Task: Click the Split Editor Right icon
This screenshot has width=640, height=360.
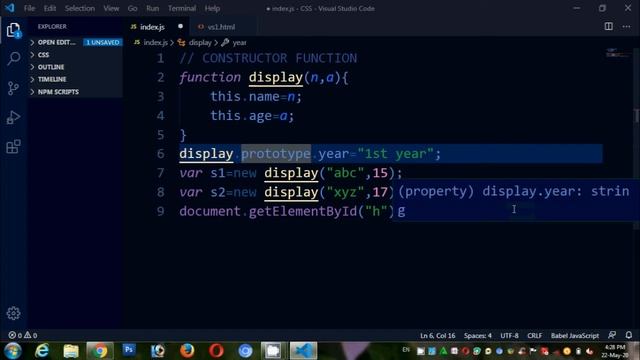Action: [609, 27]
